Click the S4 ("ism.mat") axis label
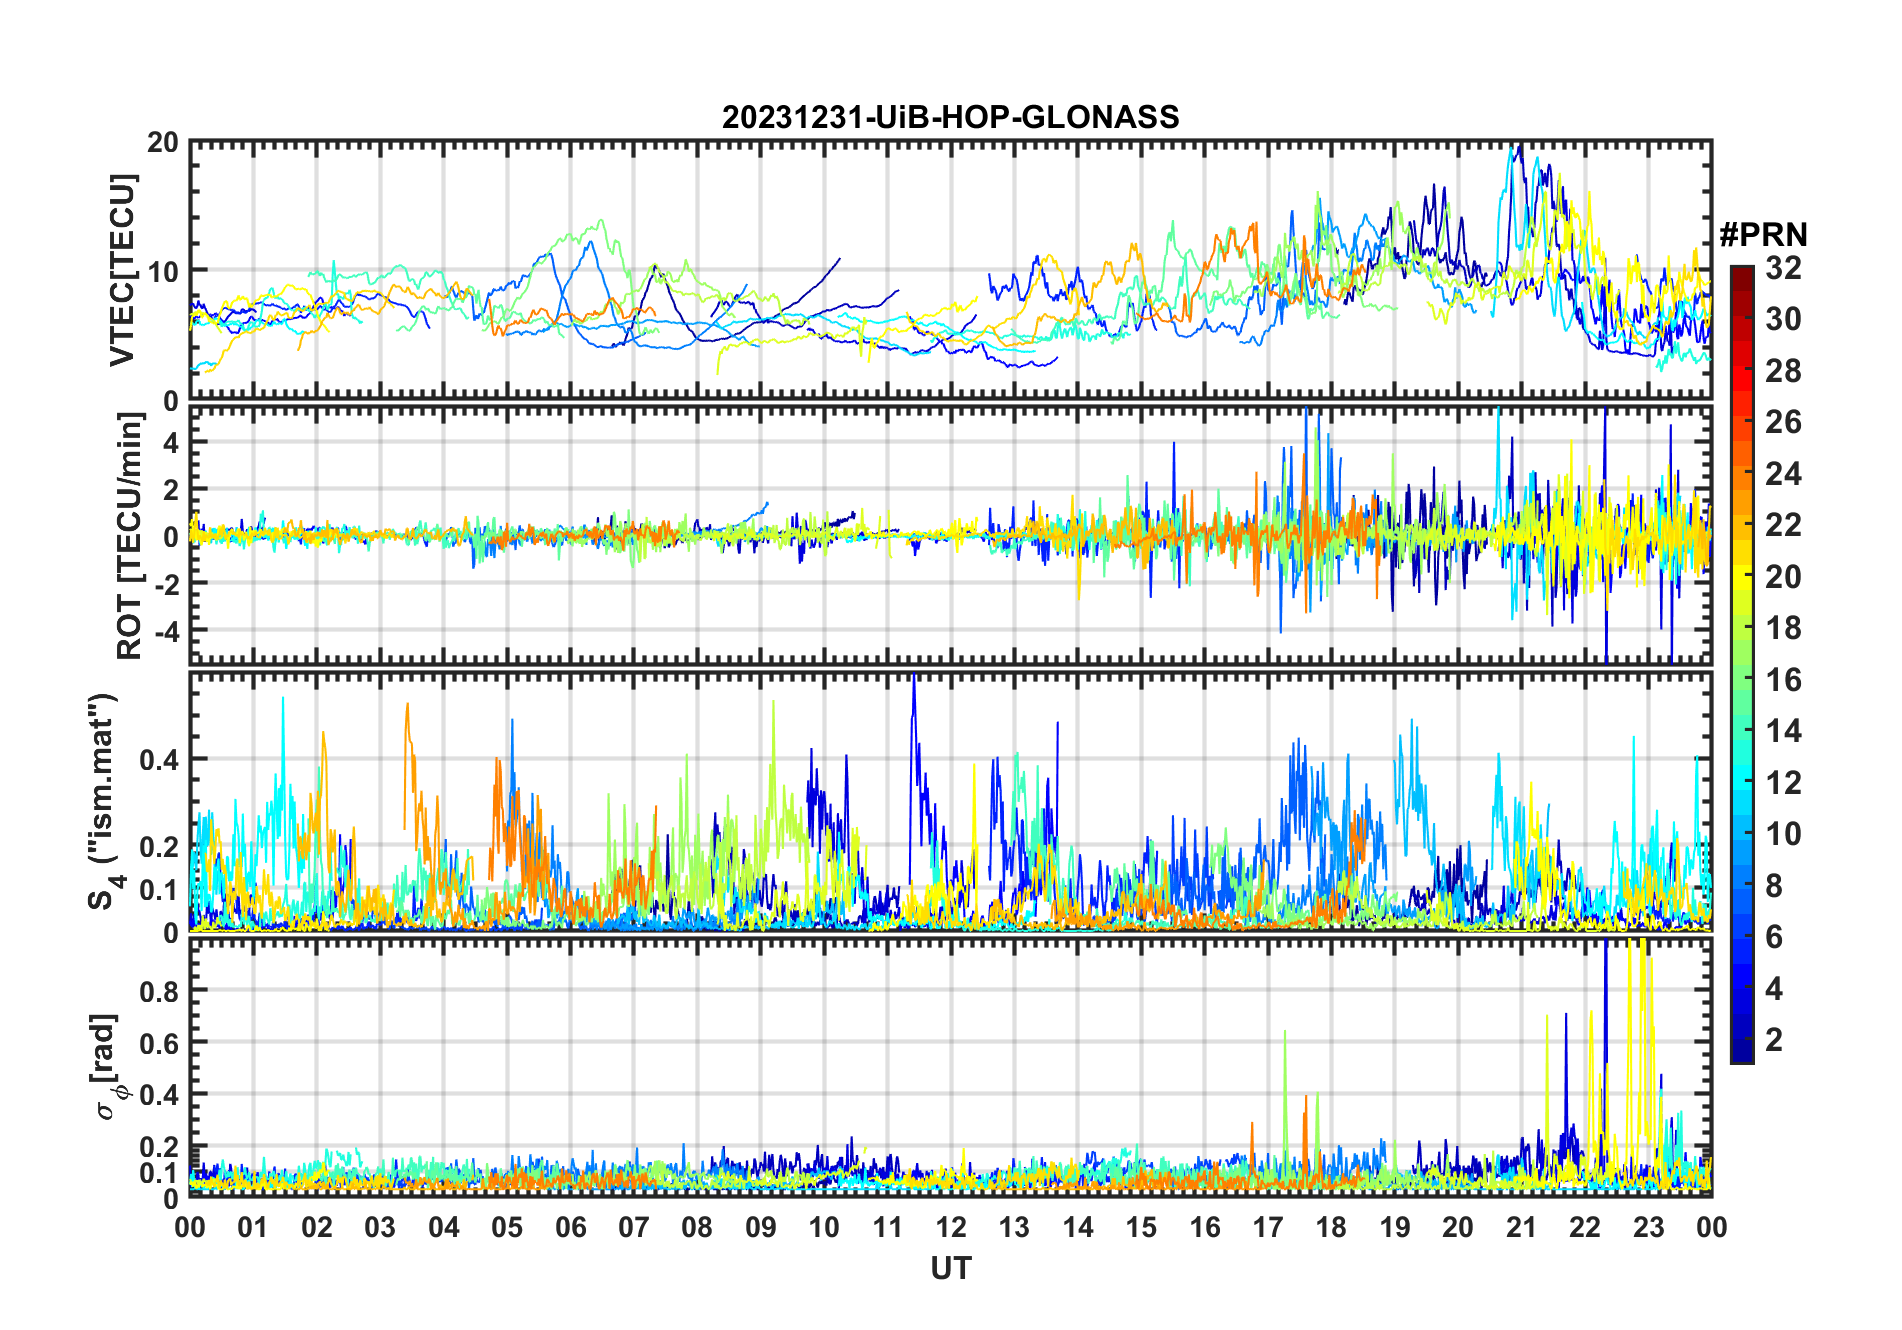Screen dimensions: 1902x1330 [x=104, y=801]
